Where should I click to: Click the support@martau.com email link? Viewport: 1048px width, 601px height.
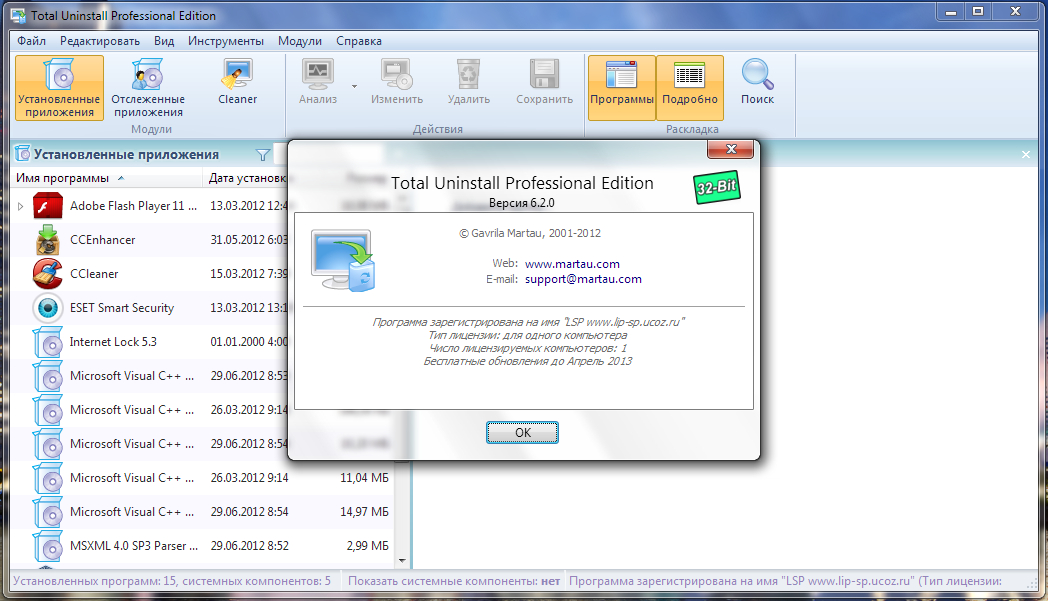[583, 279]
